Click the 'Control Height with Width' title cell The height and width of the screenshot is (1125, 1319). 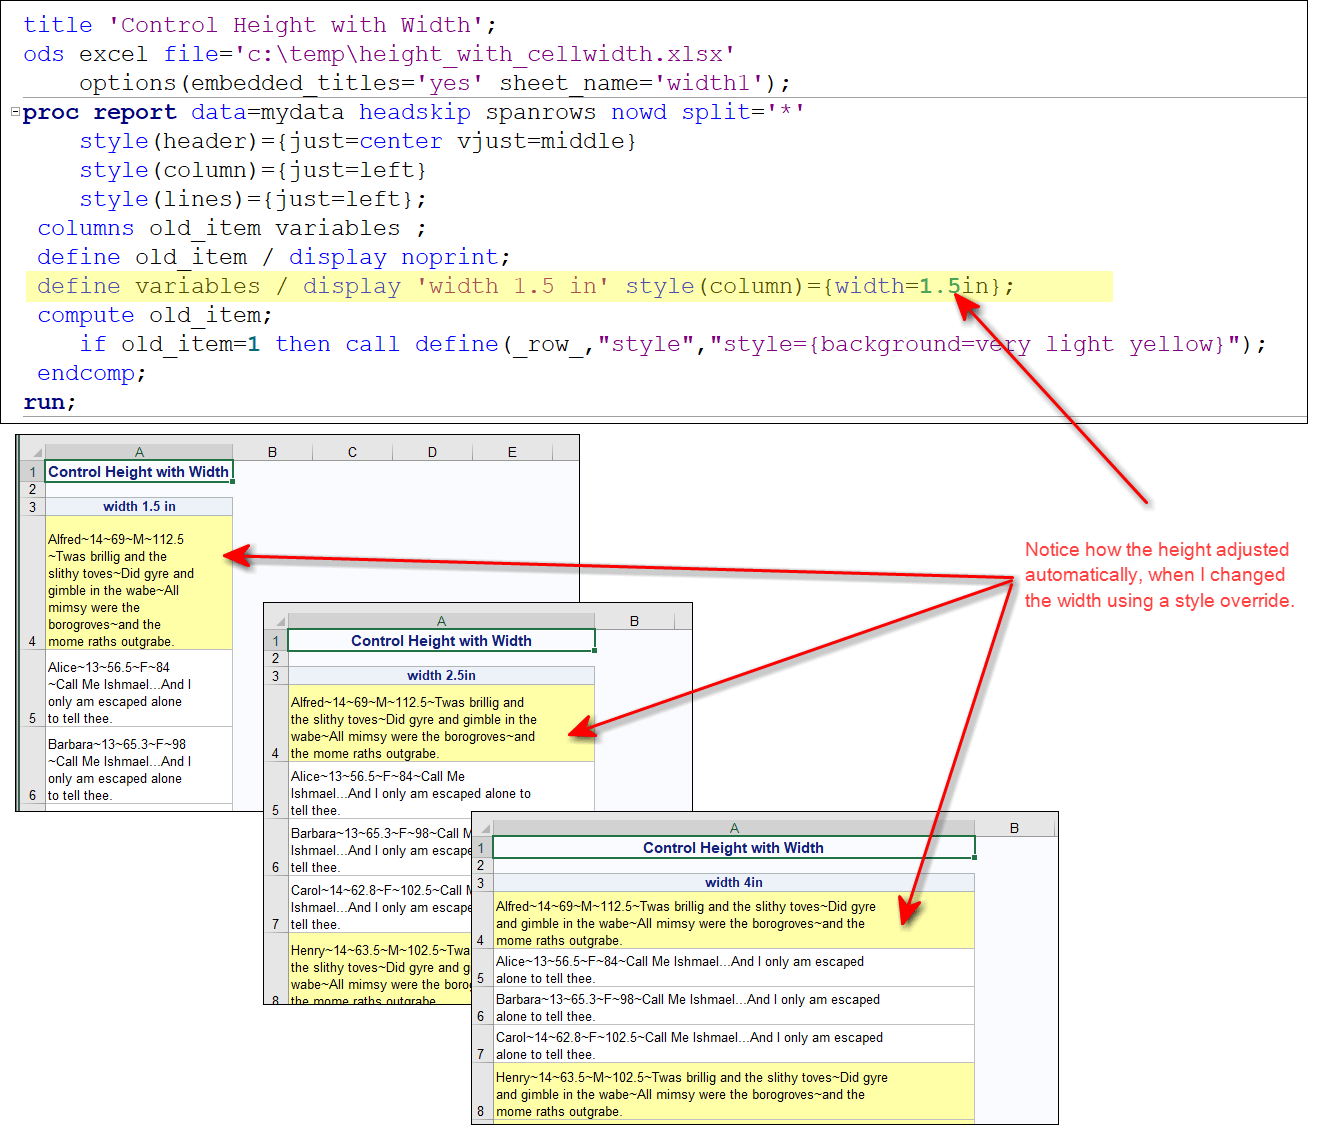(138, 471)
